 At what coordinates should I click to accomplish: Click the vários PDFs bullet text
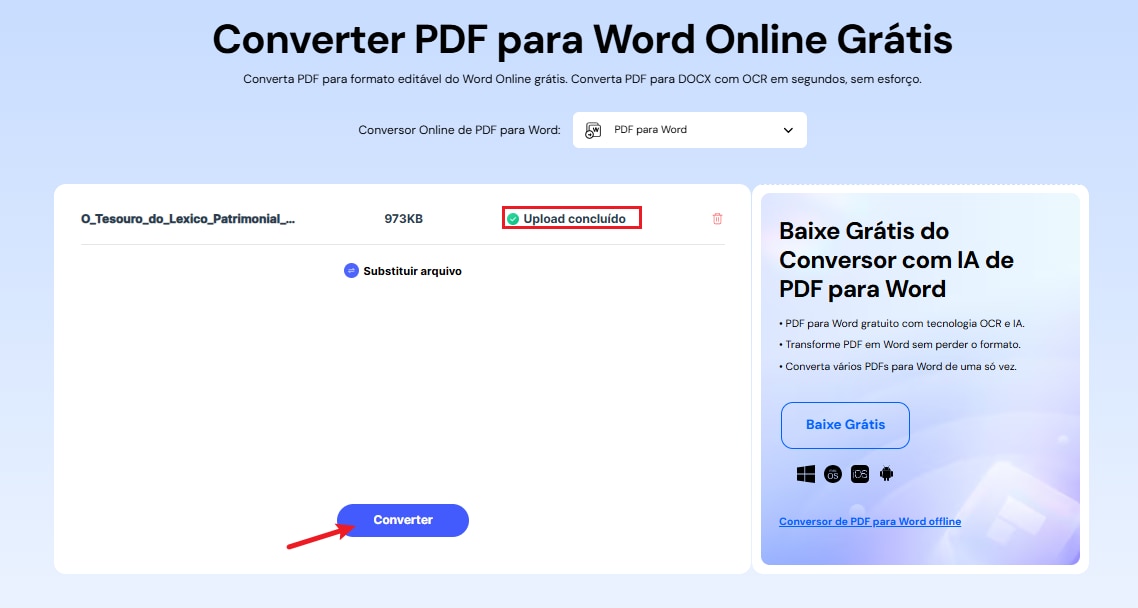pos(898,366)
